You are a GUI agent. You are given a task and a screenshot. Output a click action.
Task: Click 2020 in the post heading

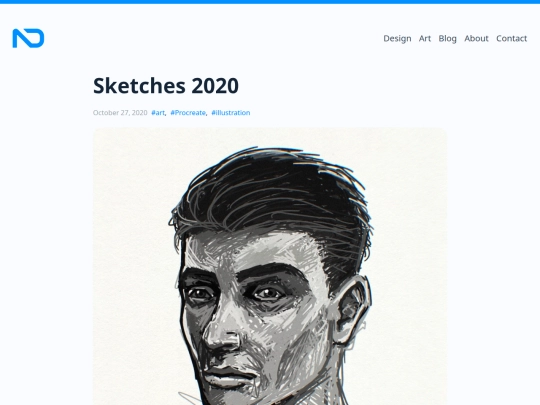click(x=215, y=85)
